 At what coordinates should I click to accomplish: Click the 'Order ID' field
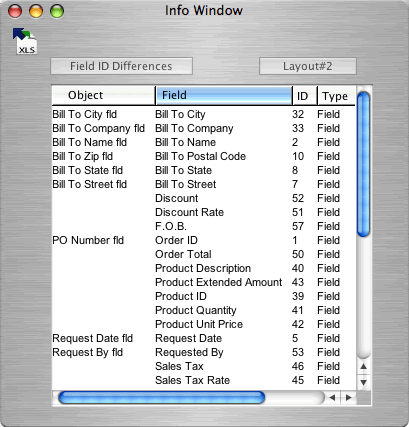pyautogui.click(x=176, y=240)
